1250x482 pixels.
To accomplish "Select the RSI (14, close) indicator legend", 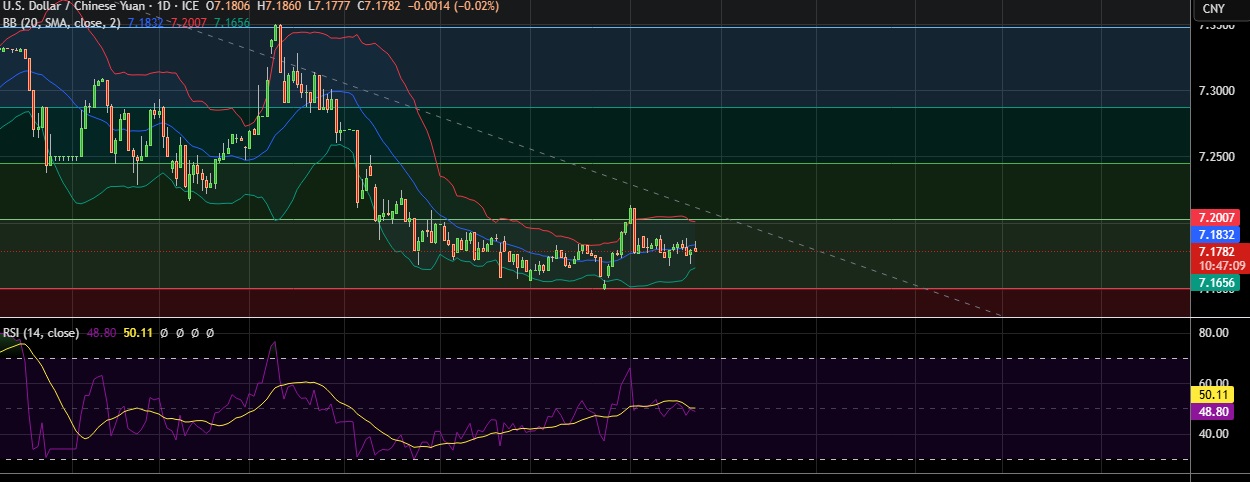I will pyautogui.click(x=40, y=332).
